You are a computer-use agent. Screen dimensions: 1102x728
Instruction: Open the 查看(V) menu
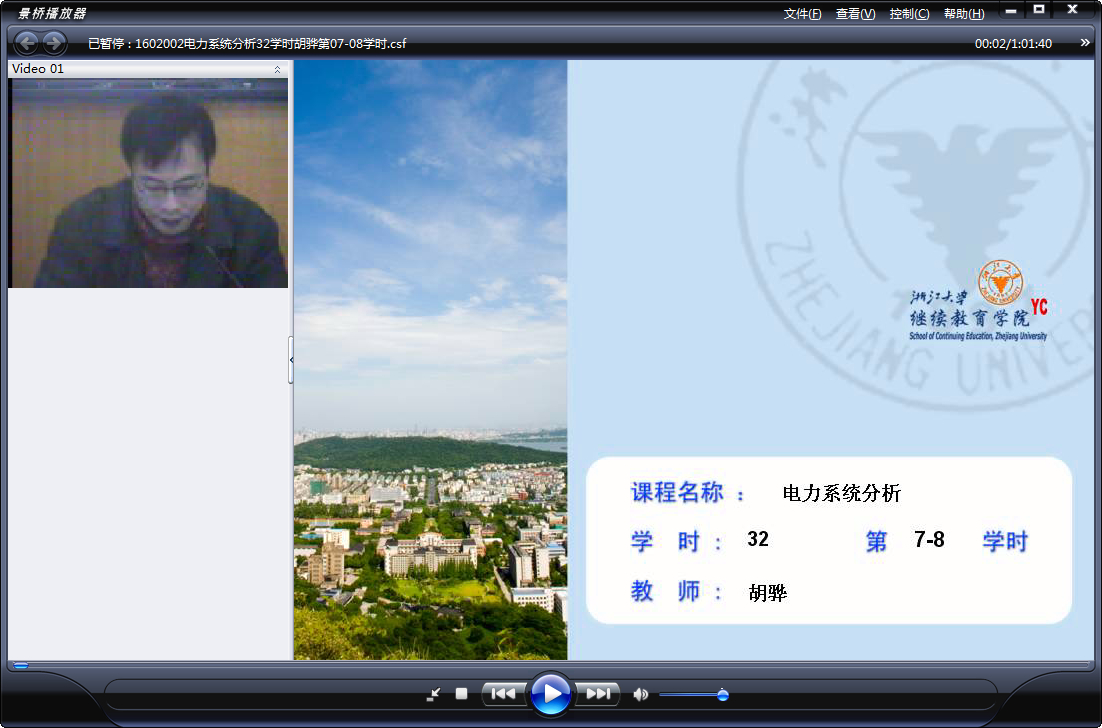855,13
